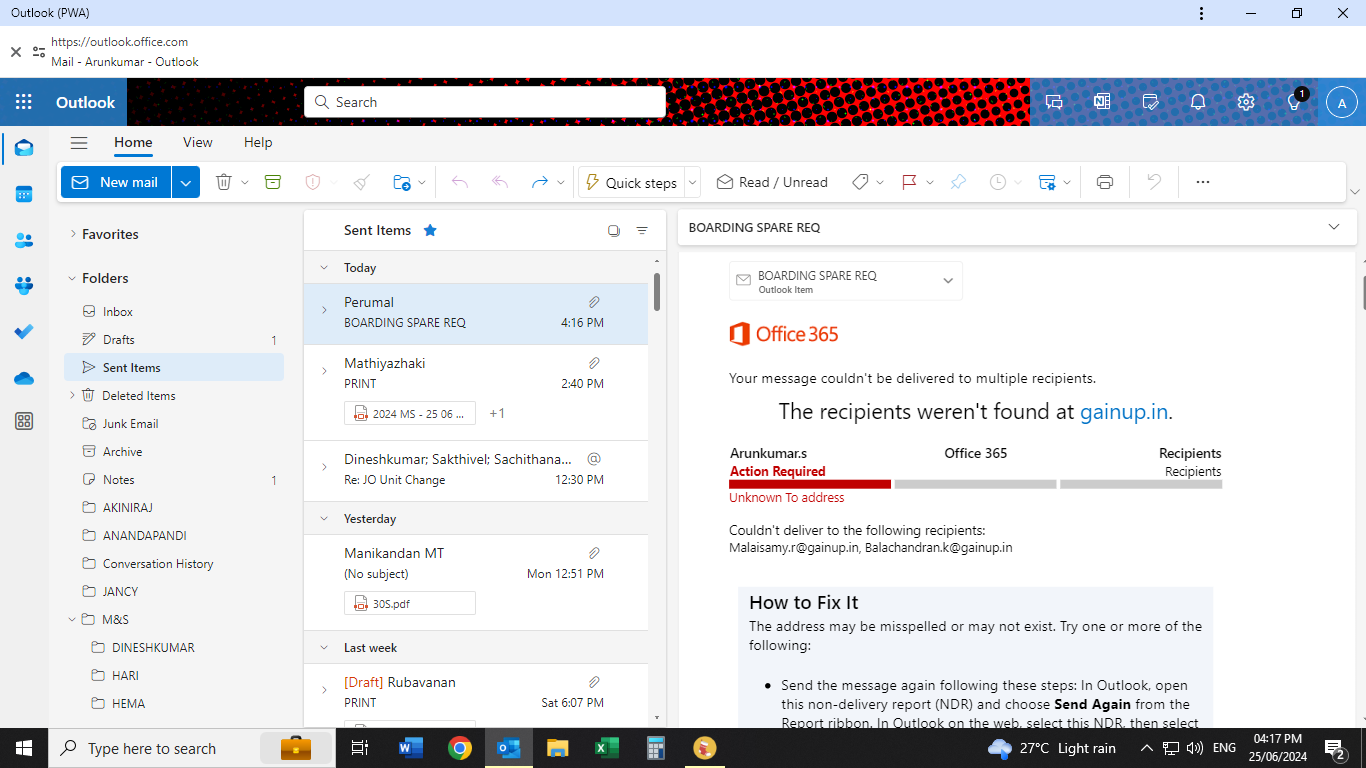Click the gainup.in link in the message
Image resolution: width=1366 pixels, height=768 pixels.
[x=1124, y=412]
